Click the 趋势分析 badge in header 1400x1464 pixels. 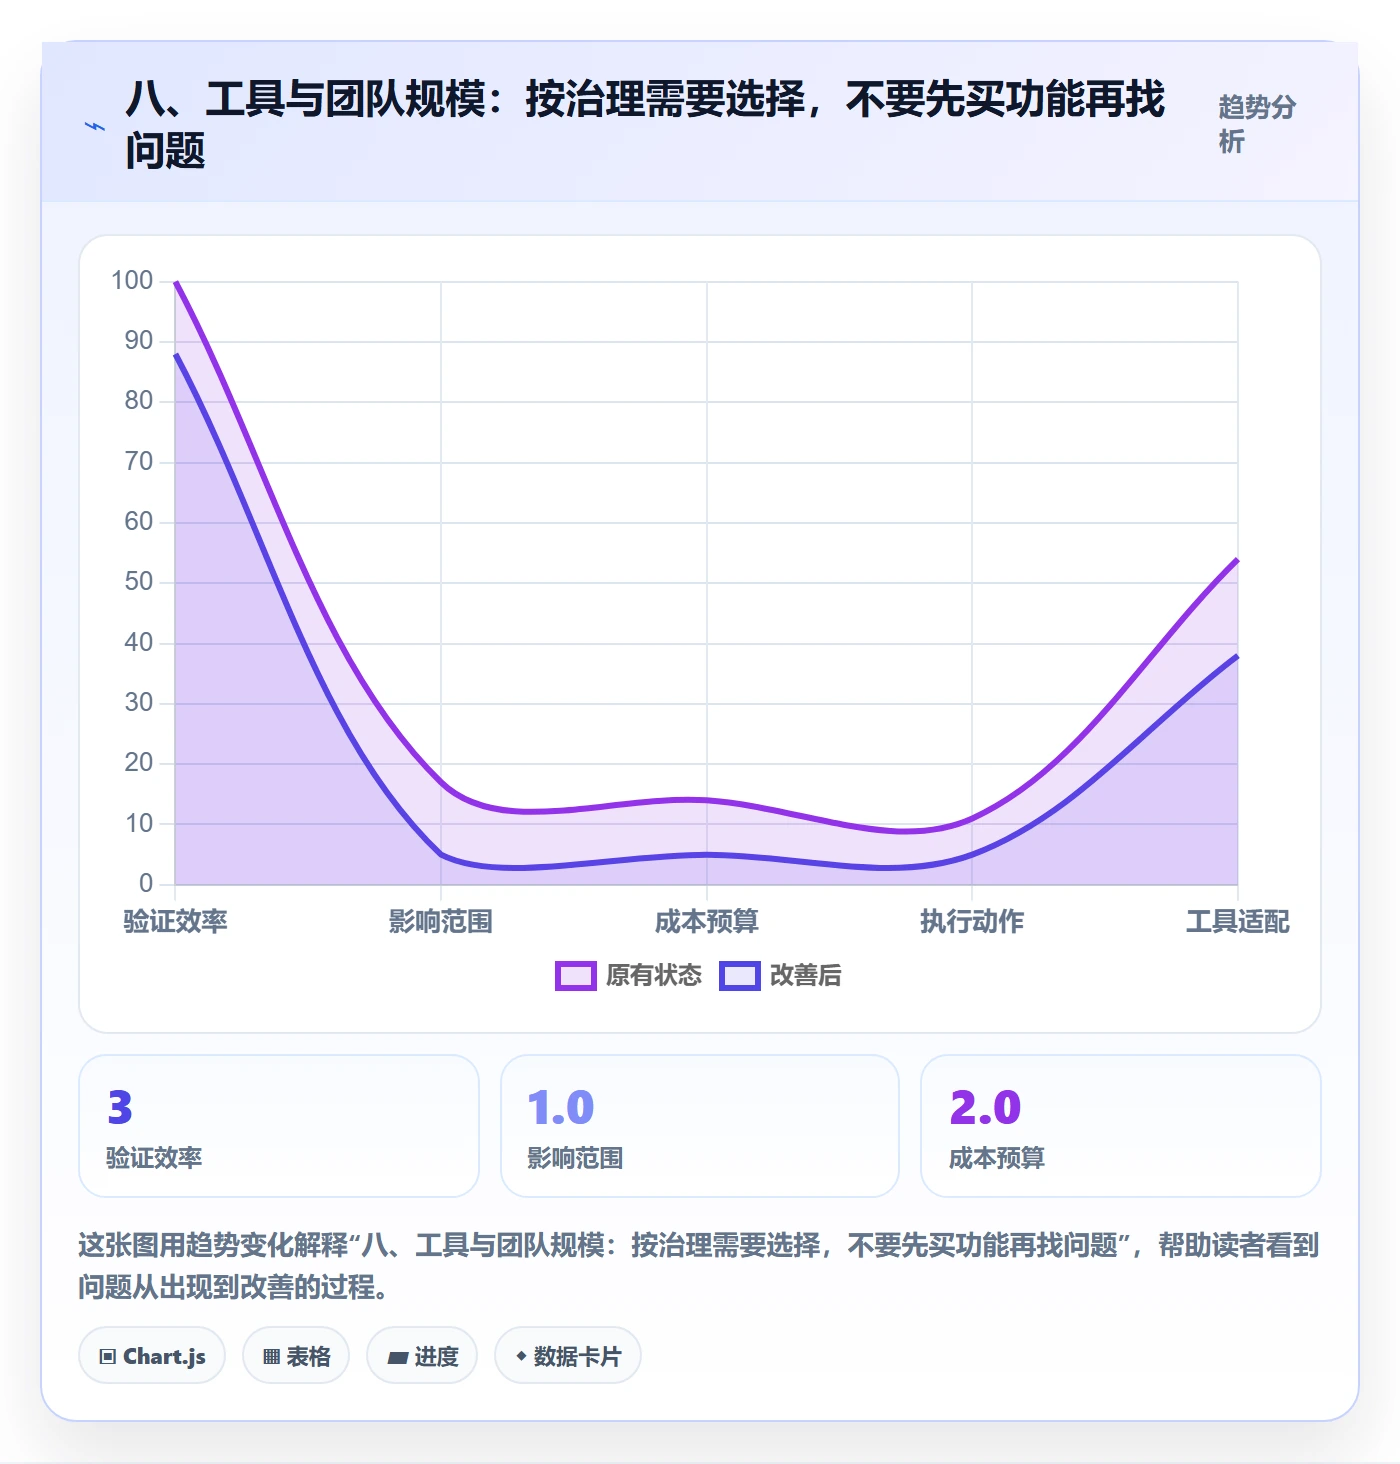point(1257,124)
